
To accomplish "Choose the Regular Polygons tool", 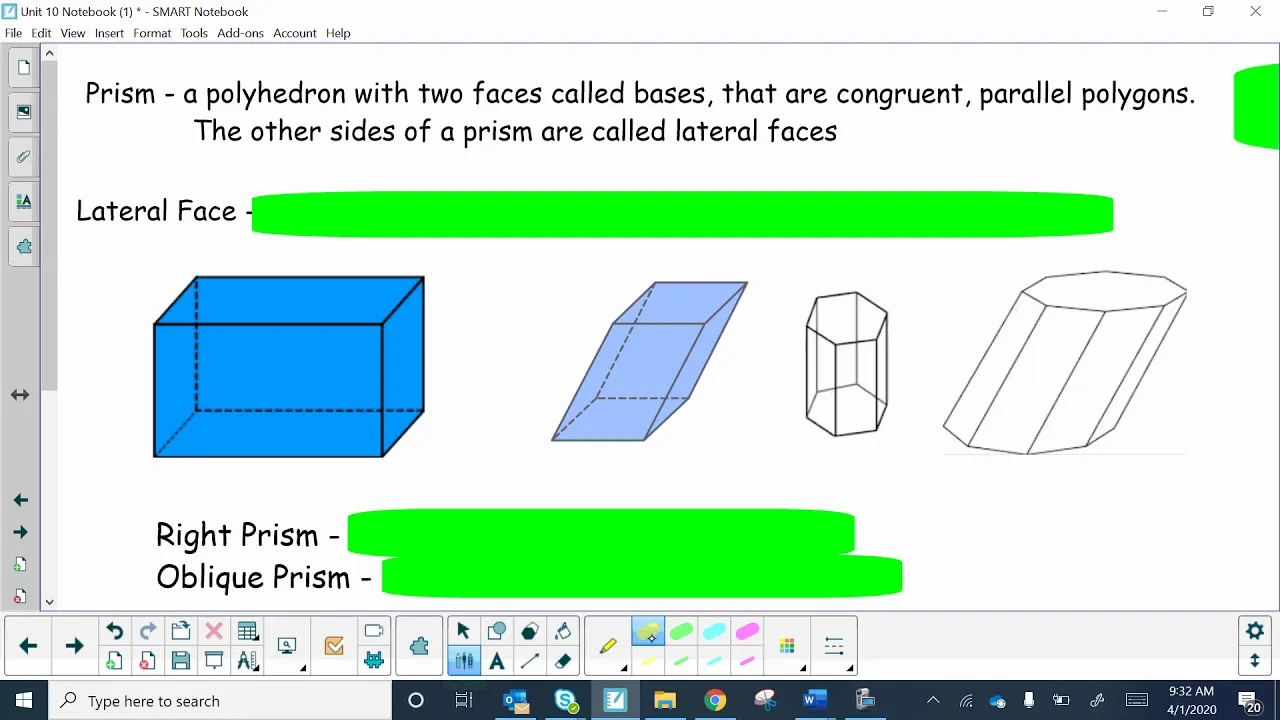I will tap(529, 631).
